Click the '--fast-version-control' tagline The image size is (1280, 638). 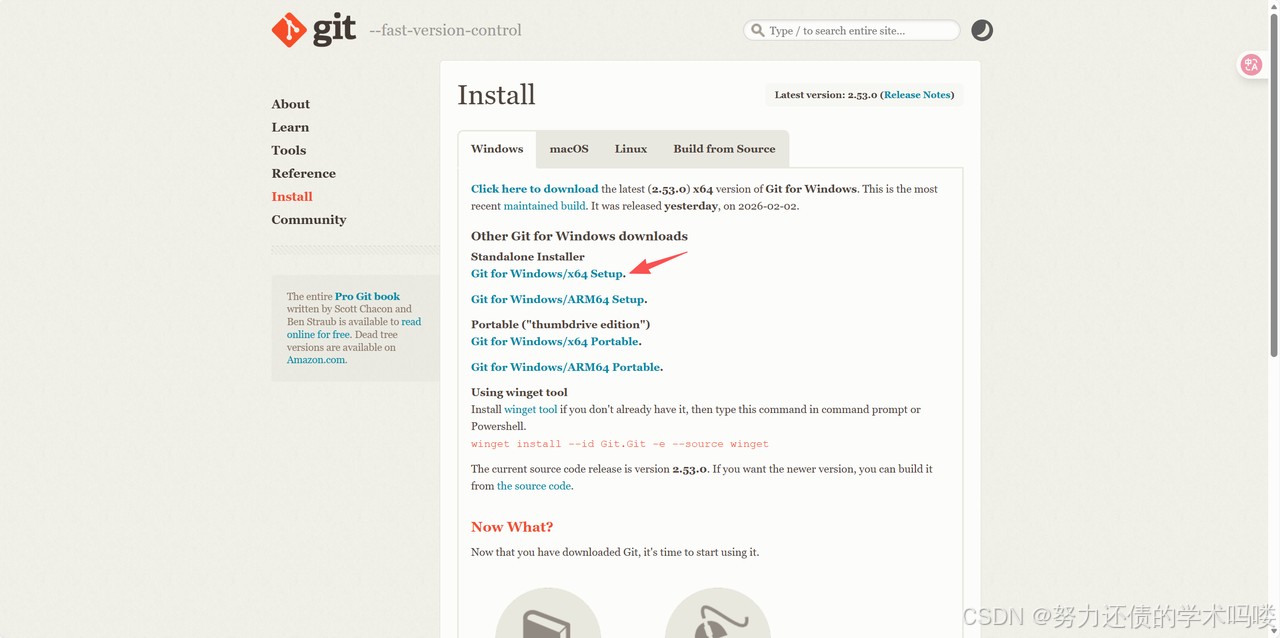445,30
